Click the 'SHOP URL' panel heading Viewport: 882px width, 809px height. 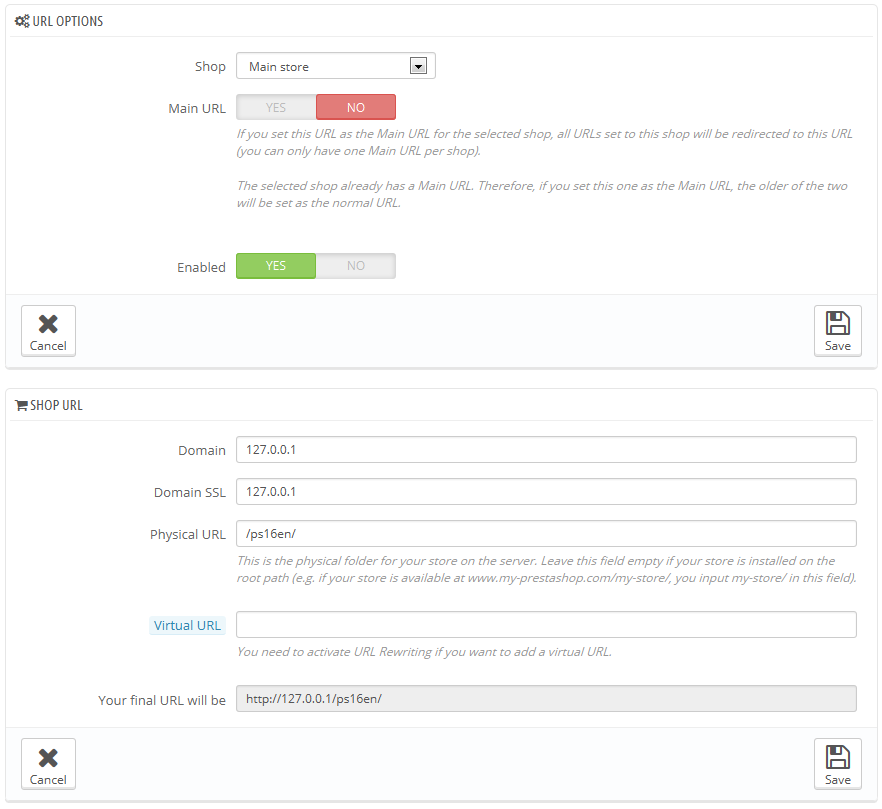(x=56, y=406)
